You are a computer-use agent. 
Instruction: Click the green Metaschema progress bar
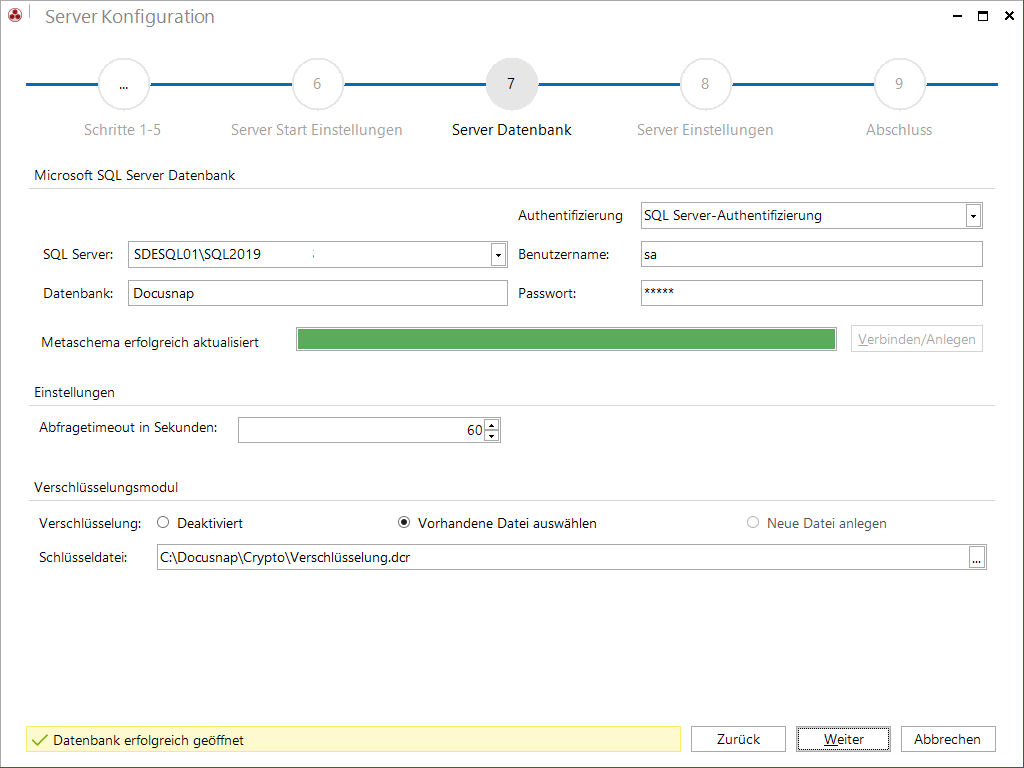(x=566, y=340)
